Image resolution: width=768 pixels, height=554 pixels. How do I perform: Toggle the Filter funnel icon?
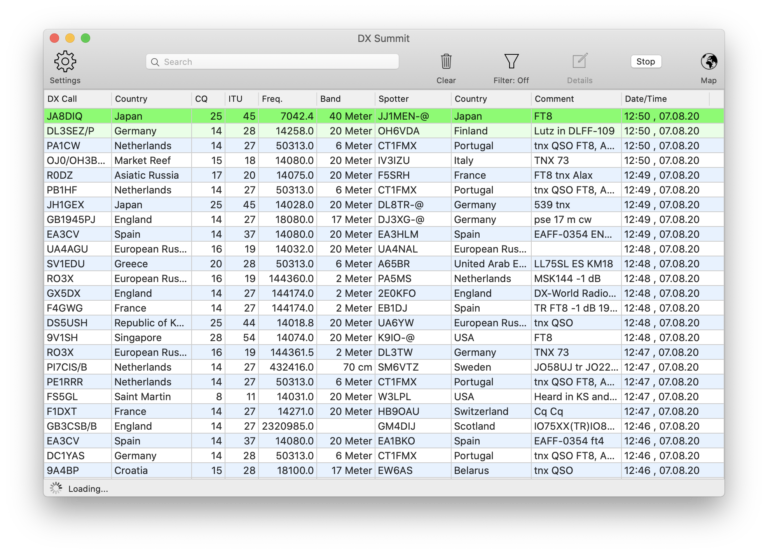(511, 62)
